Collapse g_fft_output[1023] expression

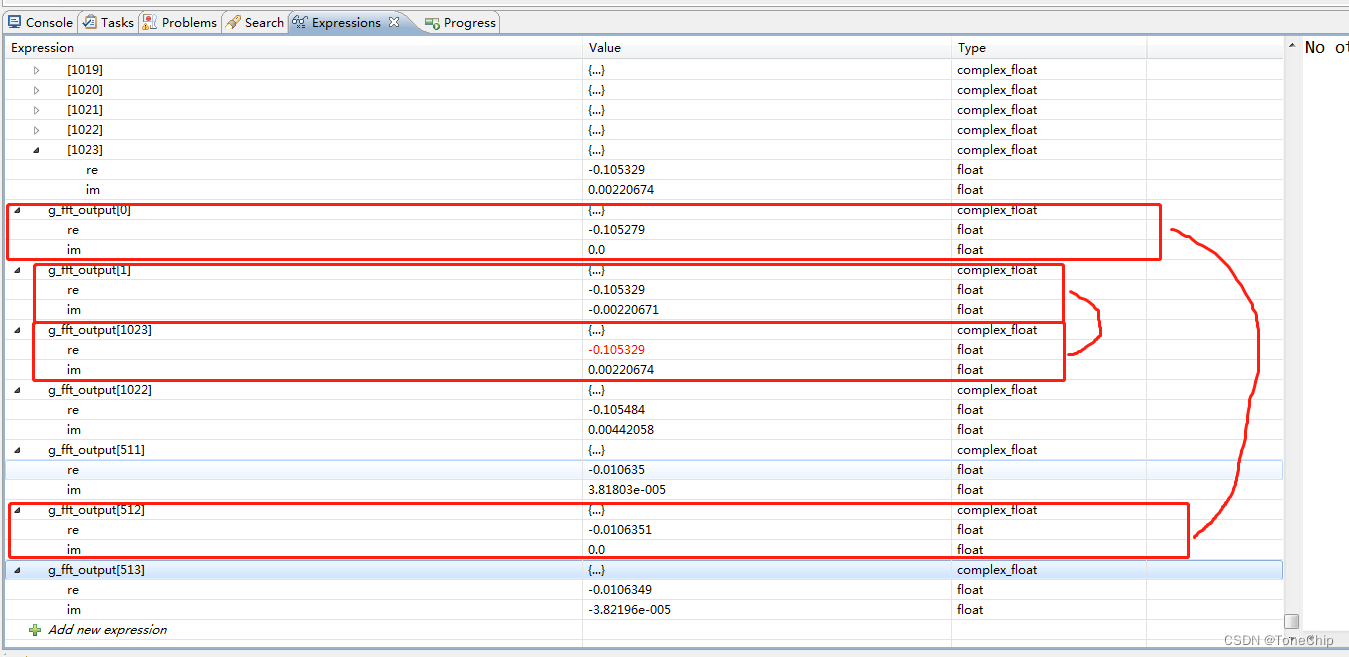click(18, 330)
